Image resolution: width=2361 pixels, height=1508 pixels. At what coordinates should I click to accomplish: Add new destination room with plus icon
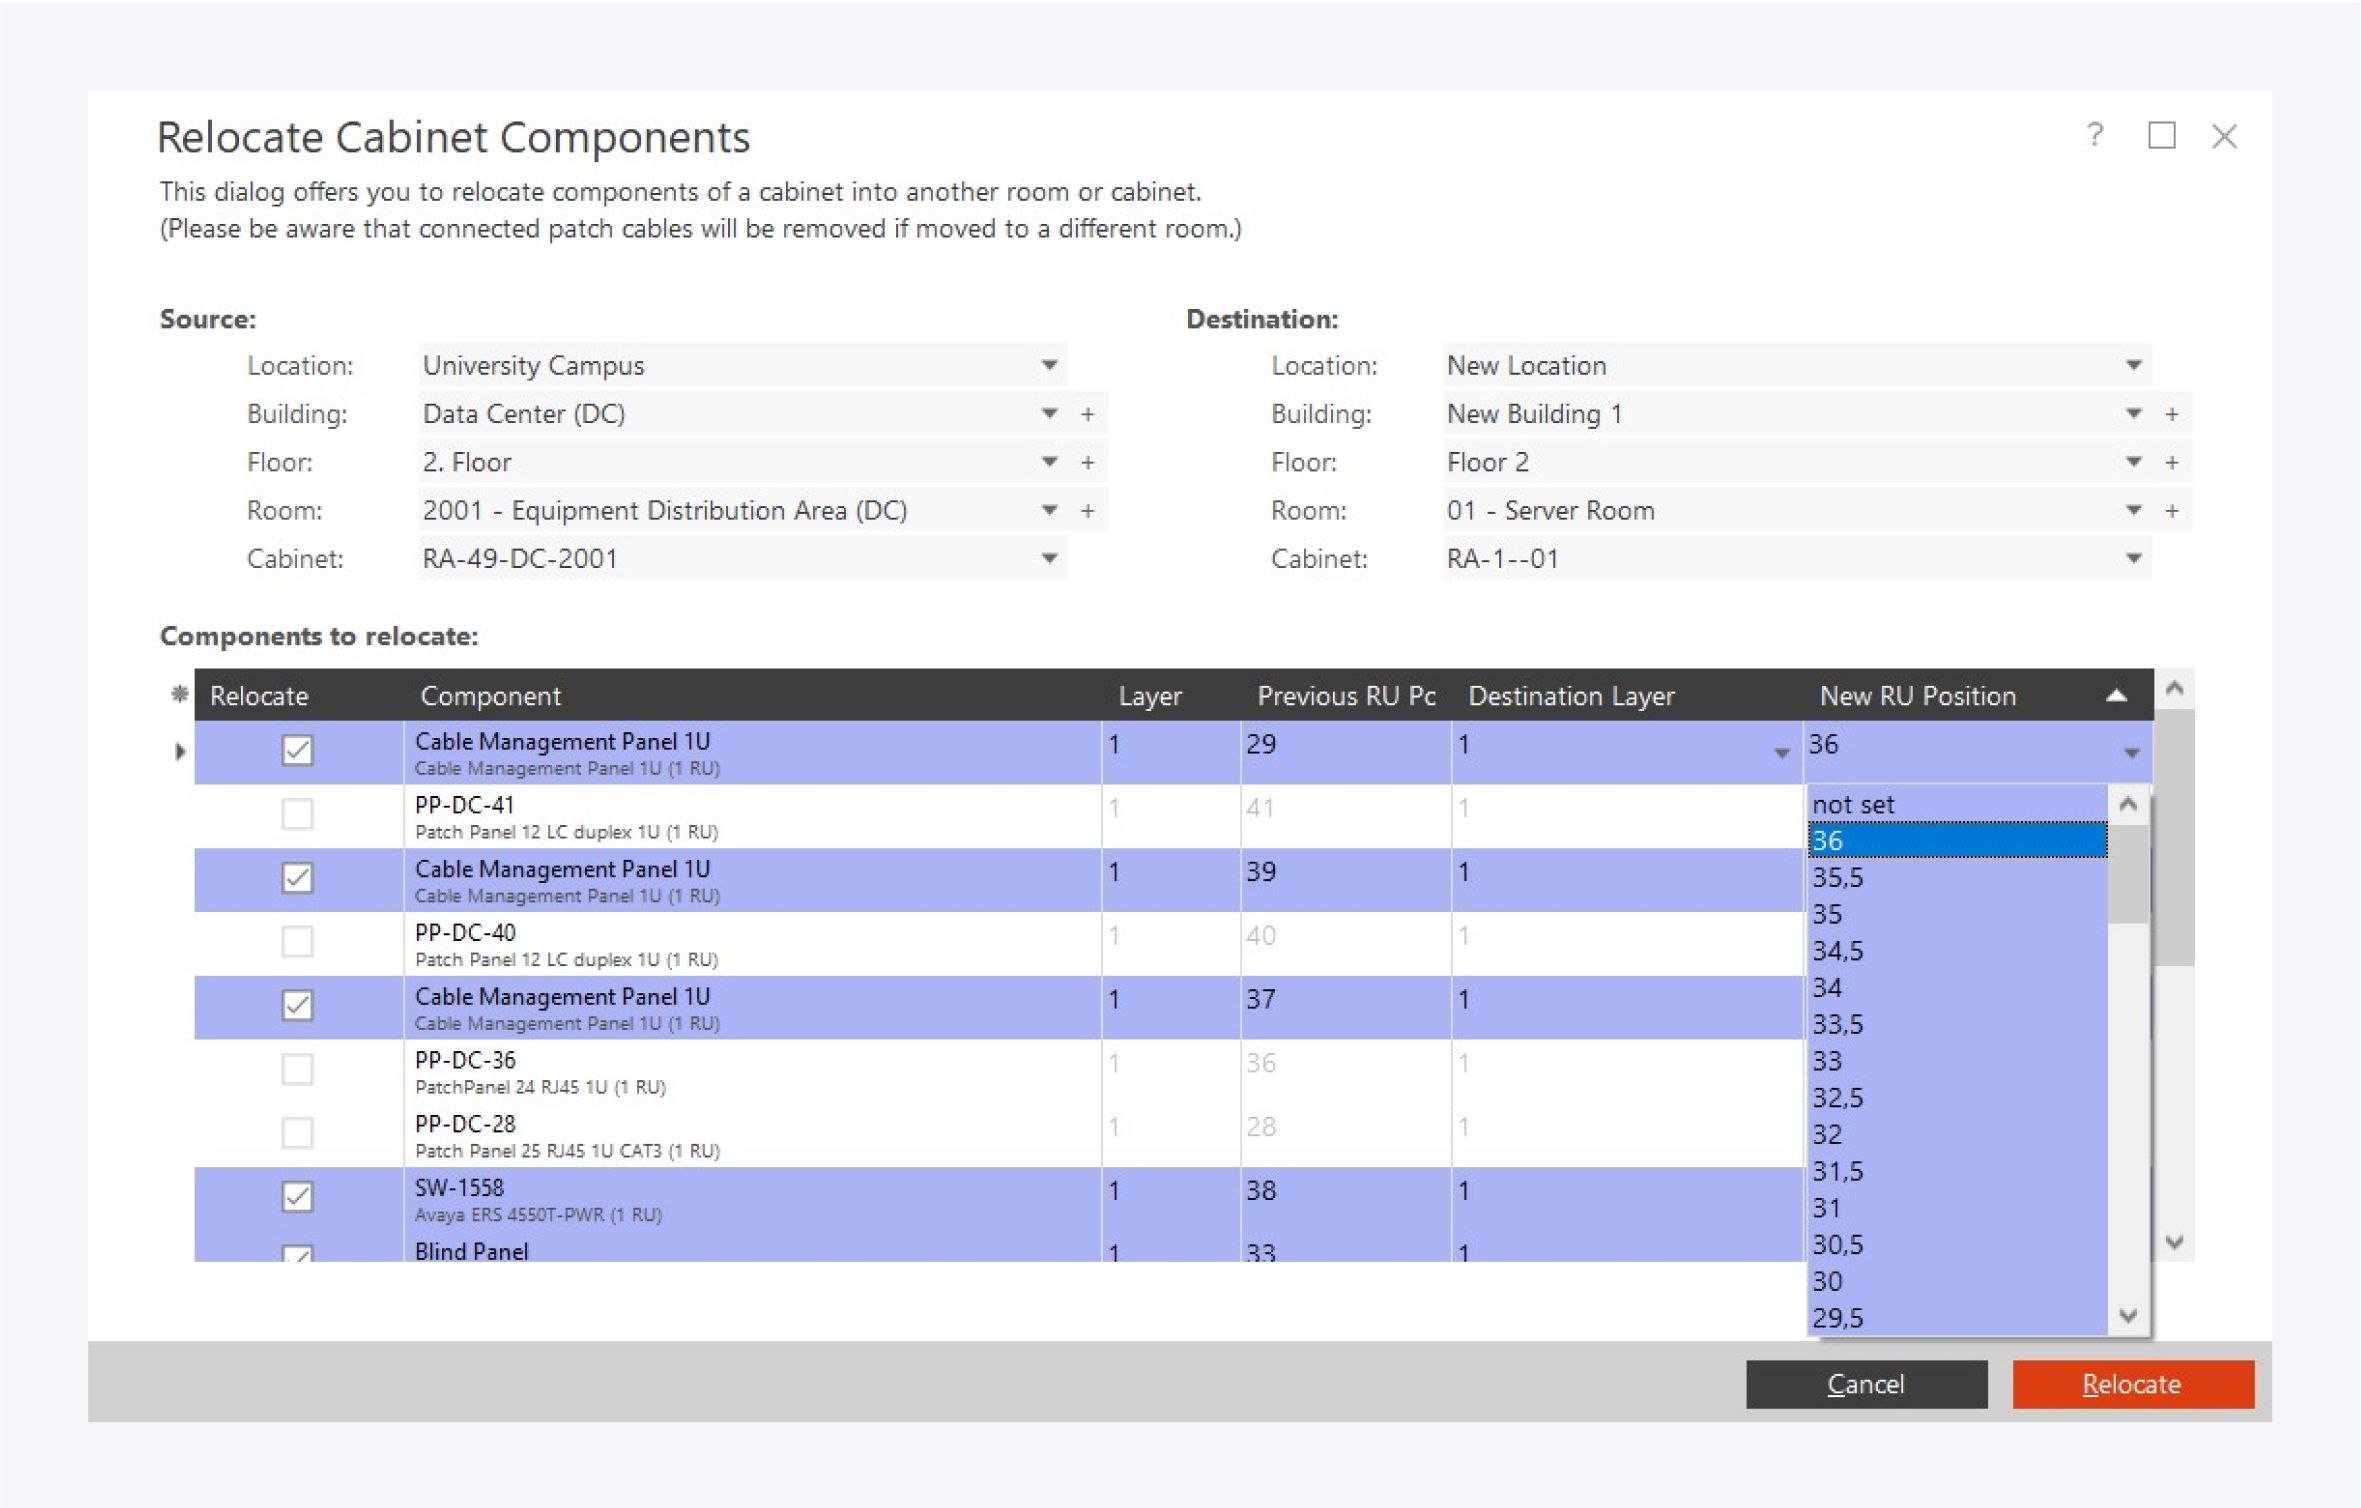(2171, 511)
